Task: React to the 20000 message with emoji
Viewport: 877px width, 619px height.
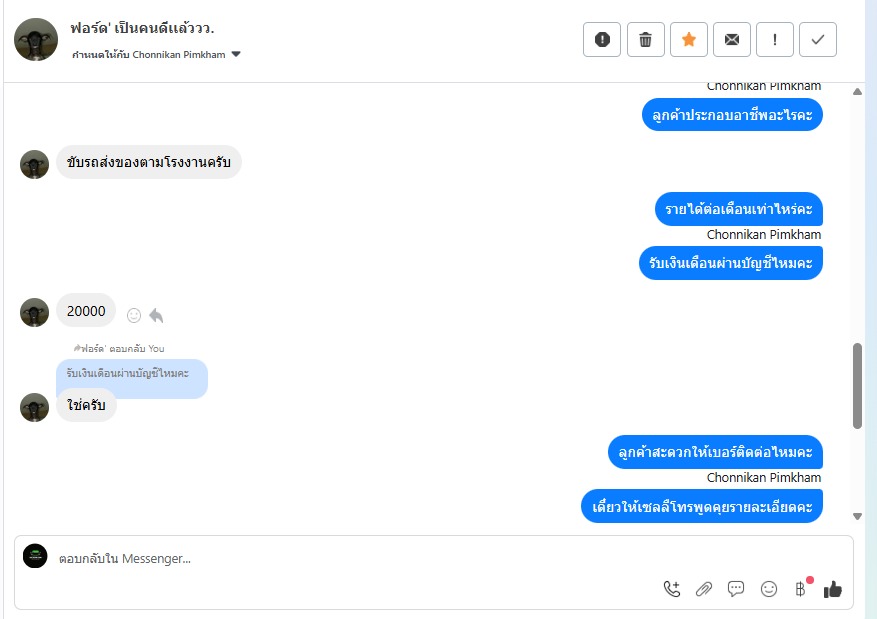Action: pos(134,315)
